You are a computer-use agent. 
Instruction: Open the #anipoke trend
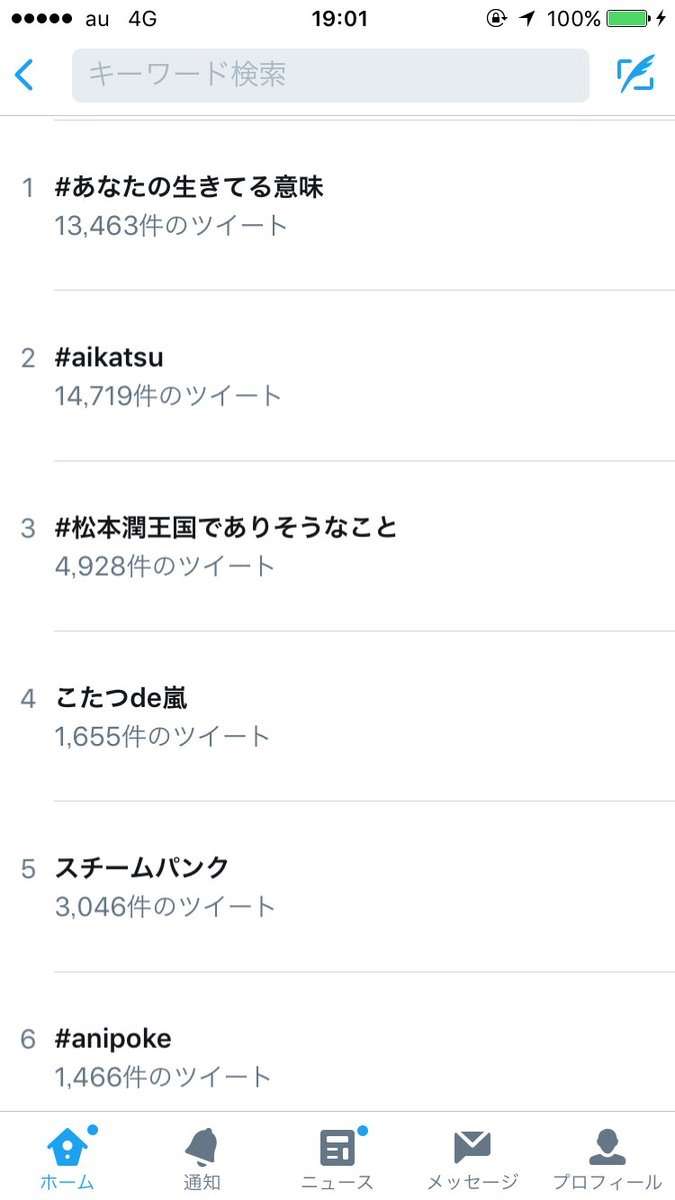(x=113, y=1039)
